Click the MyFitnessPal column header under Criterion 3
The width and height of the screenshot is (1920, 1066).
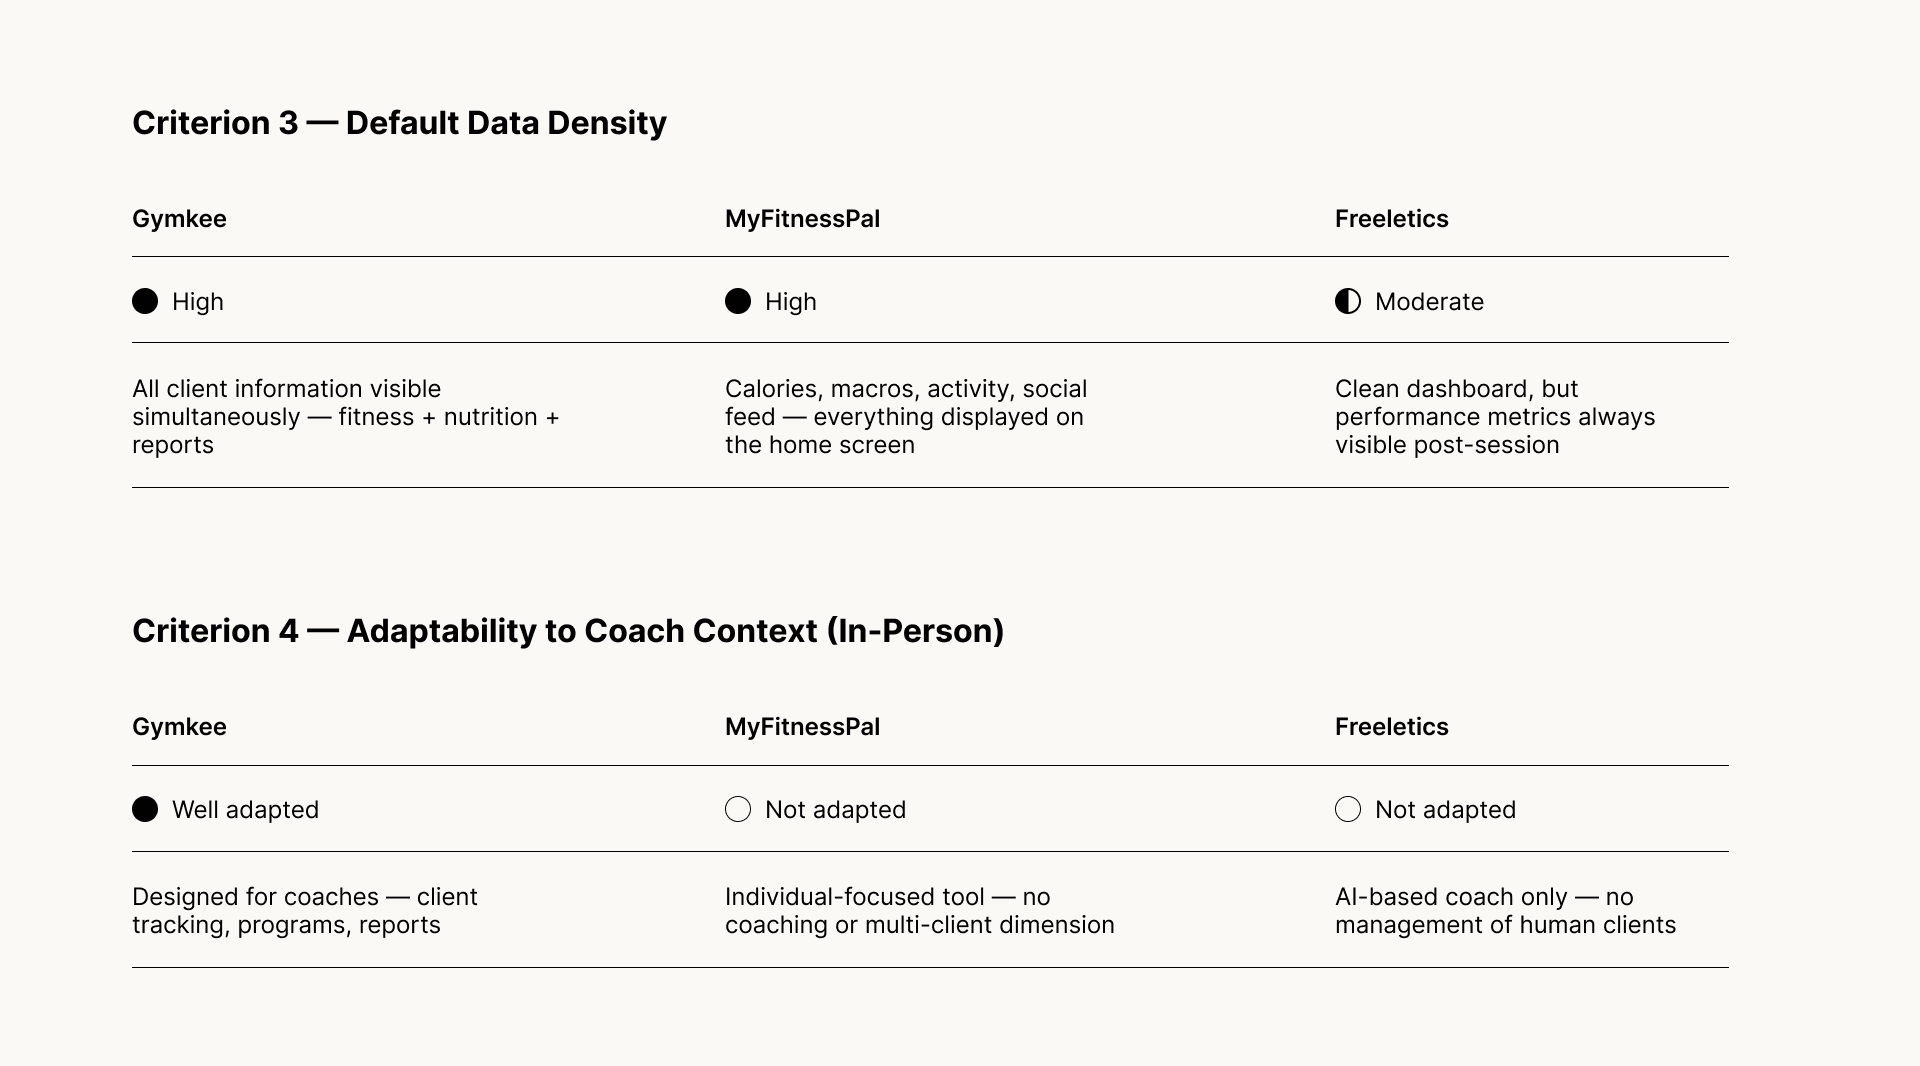tap(802, 219)
